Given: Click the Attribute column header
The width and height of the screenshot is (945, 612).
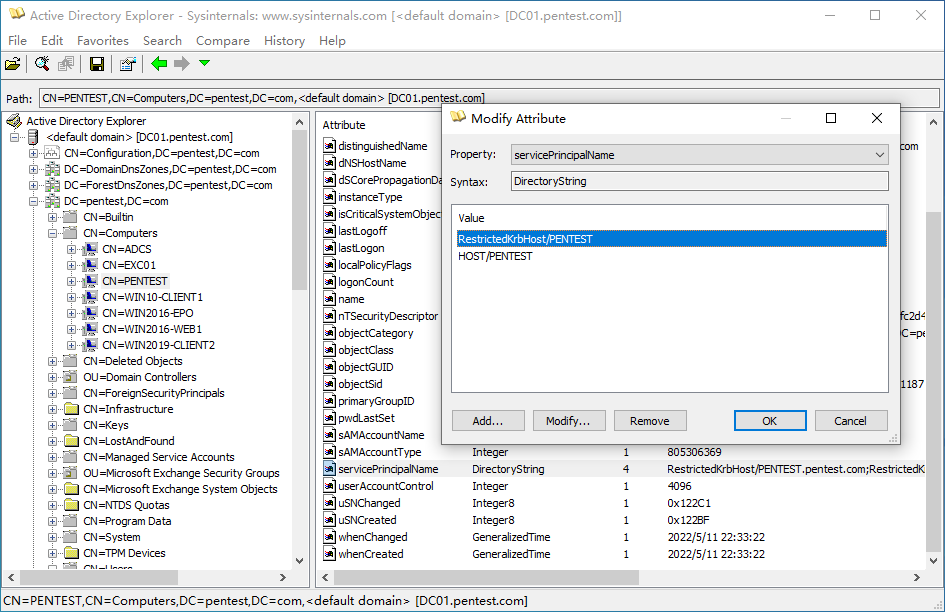Looking at the screenshot, I should (x=344, y=125).
